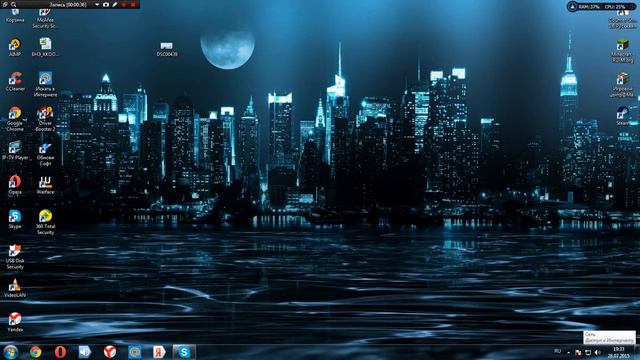Open Google Chrome from the taskbar

tap(36, 352)
